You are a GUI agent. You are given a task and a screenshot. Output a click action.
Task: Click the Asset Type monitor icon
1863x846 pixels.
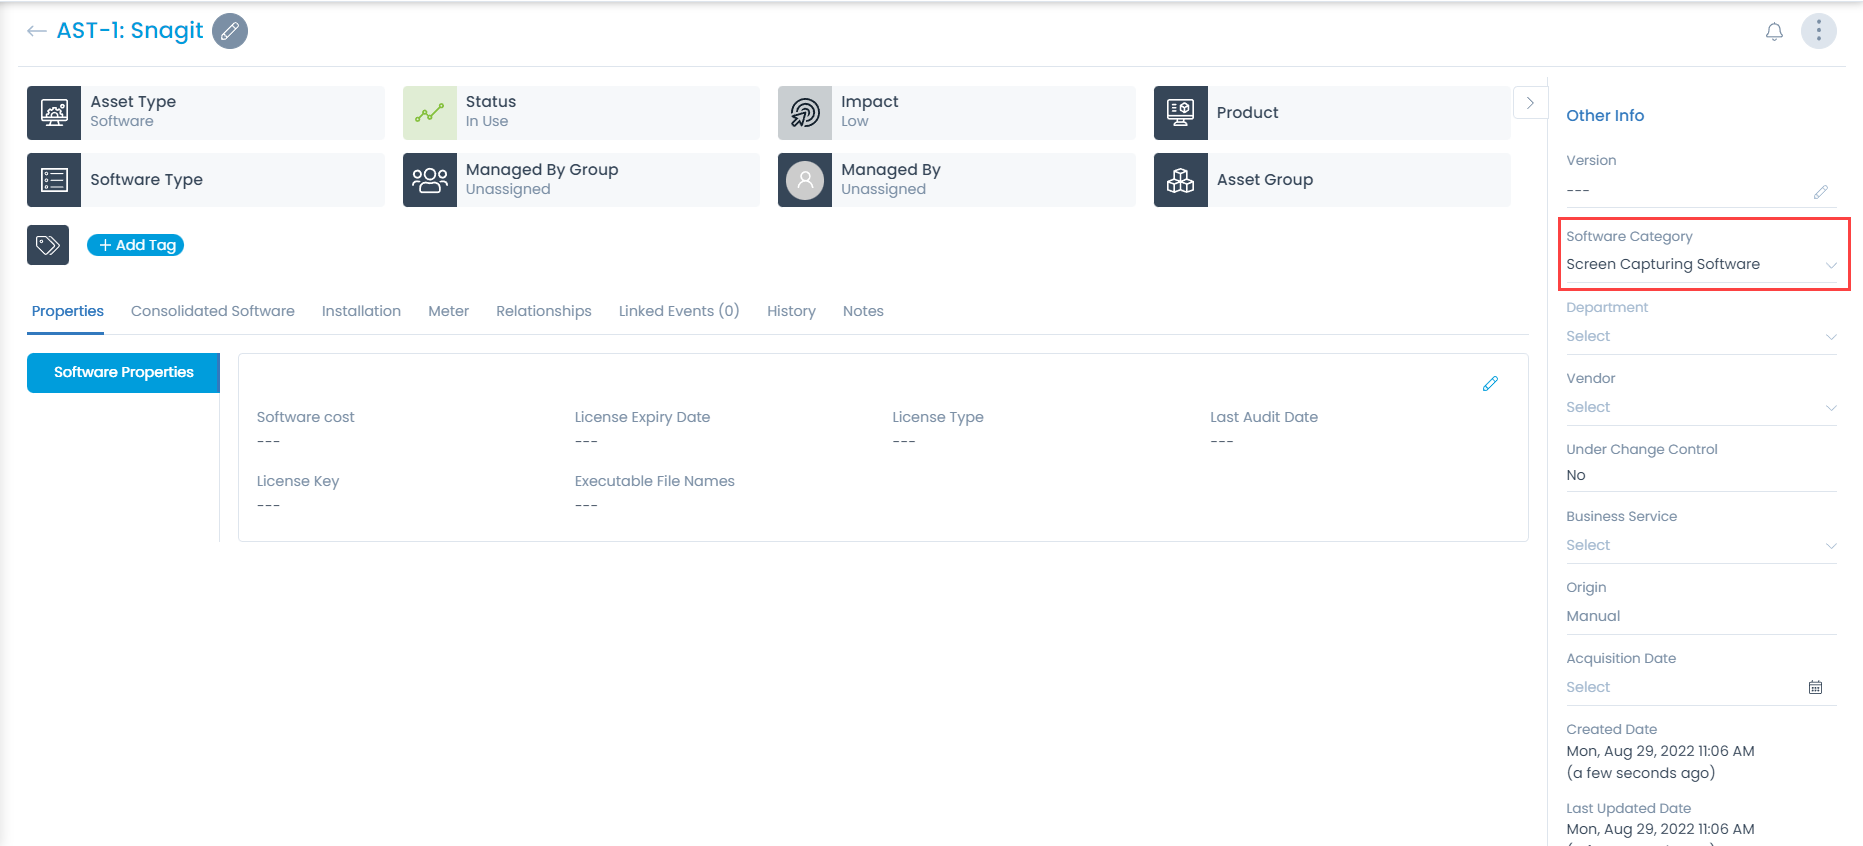(54, 112)
